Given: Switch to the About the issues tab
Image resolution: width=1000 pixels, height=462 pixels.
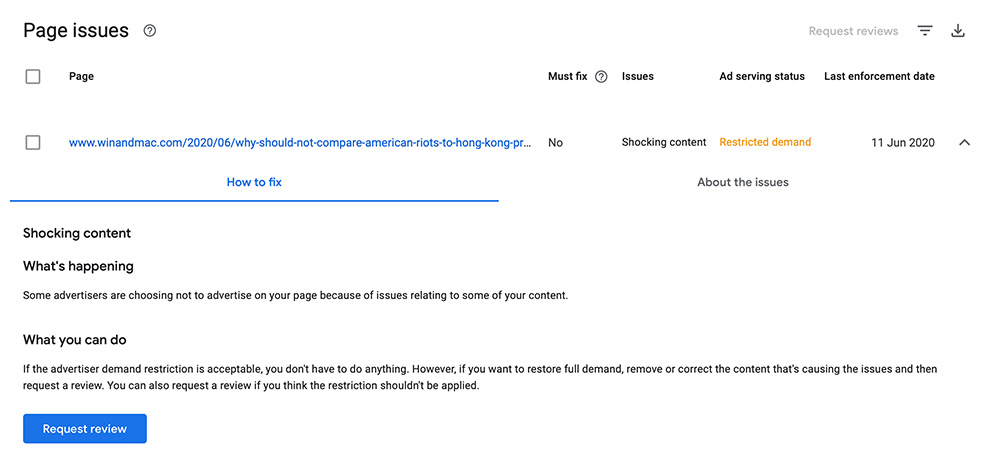Looking at the screenshot, I should coord(742,182).
